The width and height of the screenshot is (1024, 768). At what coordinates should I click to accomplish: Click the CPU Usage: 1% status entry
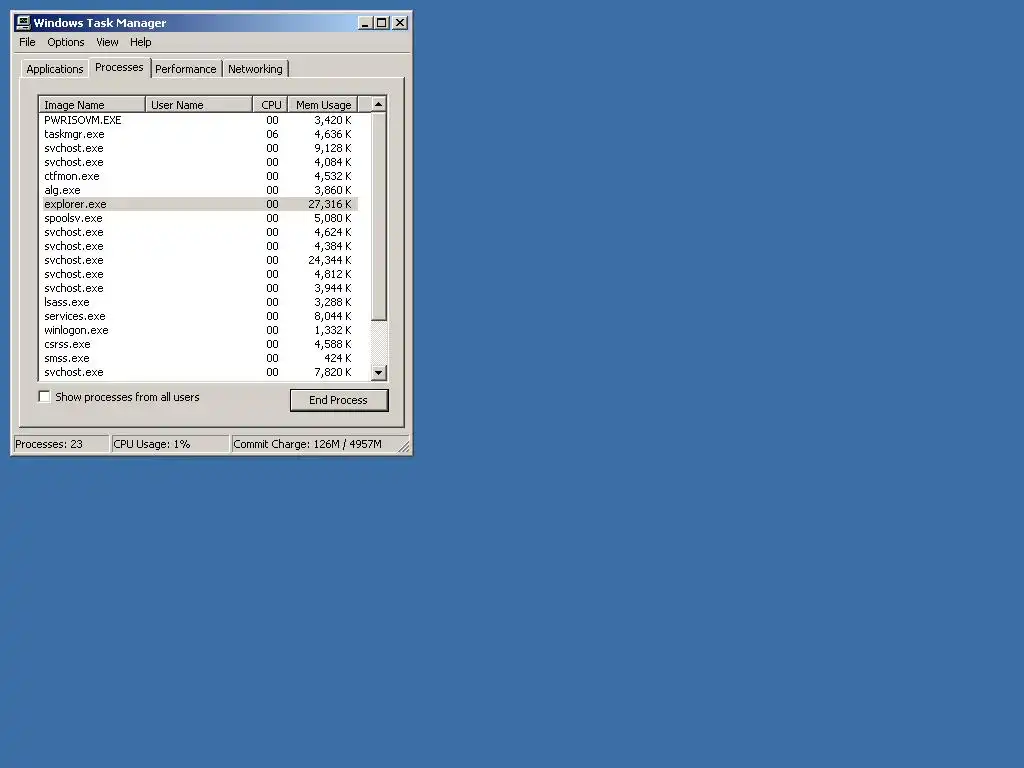pyautogui.click(x=170, y=444)
